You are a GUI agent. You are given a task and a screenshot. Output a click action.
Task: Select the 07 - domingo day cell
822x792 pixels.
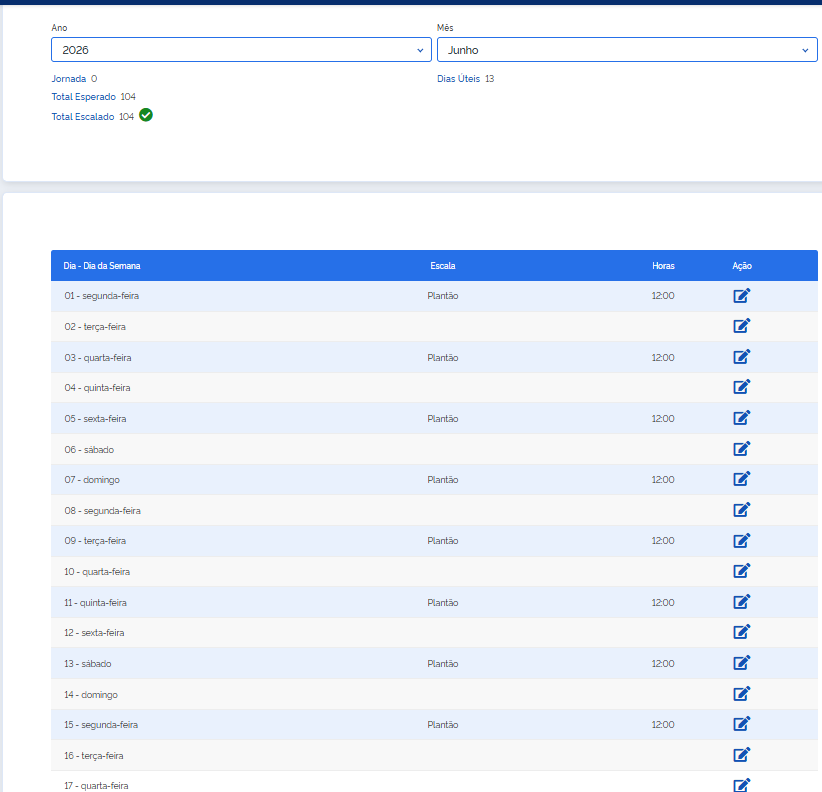(x=92, y=480)
